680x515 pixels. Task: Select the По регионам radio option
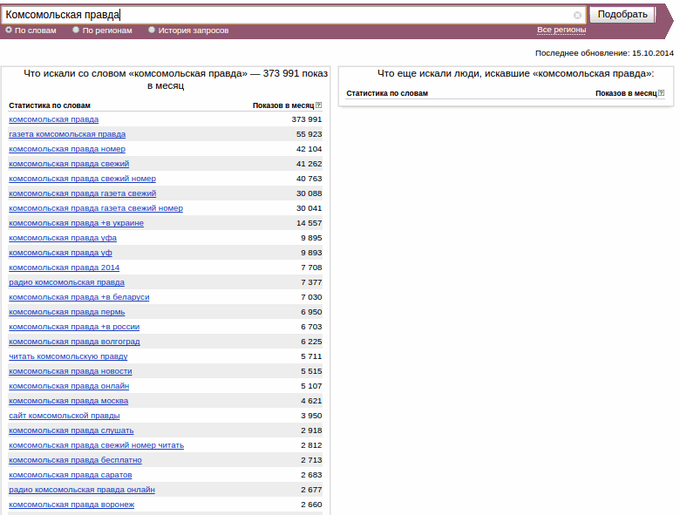[76, 30]
